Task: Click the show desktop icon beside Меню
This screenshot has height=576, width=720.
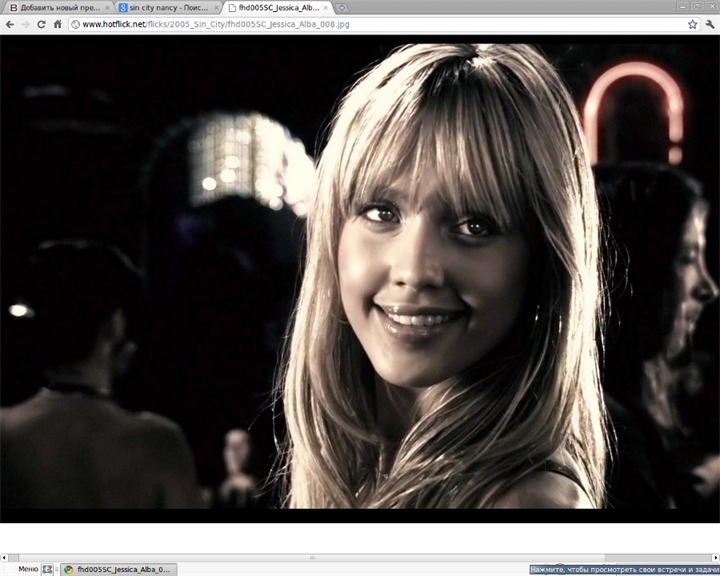Action: pyautogui.click(x=47, y=569)
